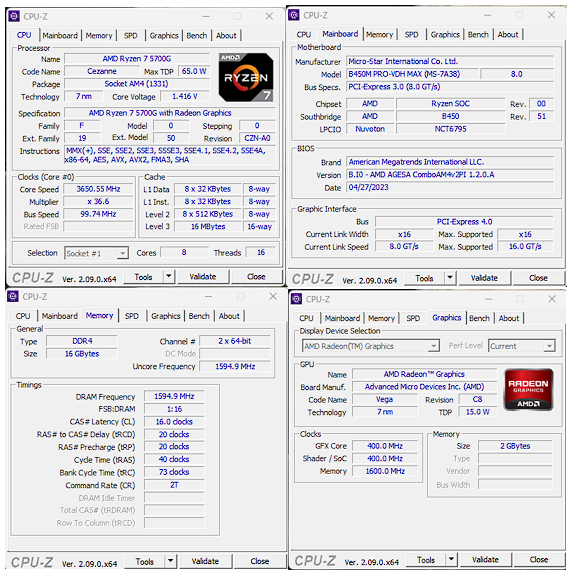The image size is (572, 575).
Task: Click the LPCIO value NCT6795
Action: click(450, 129)
